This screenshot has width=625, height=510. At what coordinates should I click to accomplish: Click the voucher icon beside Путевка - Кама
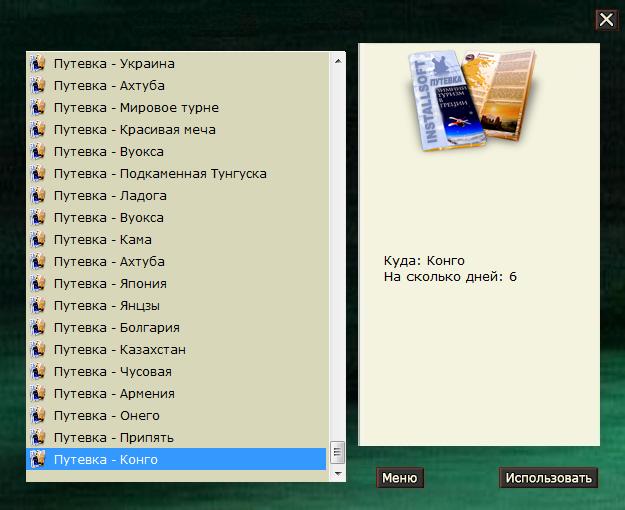point(38,240)
